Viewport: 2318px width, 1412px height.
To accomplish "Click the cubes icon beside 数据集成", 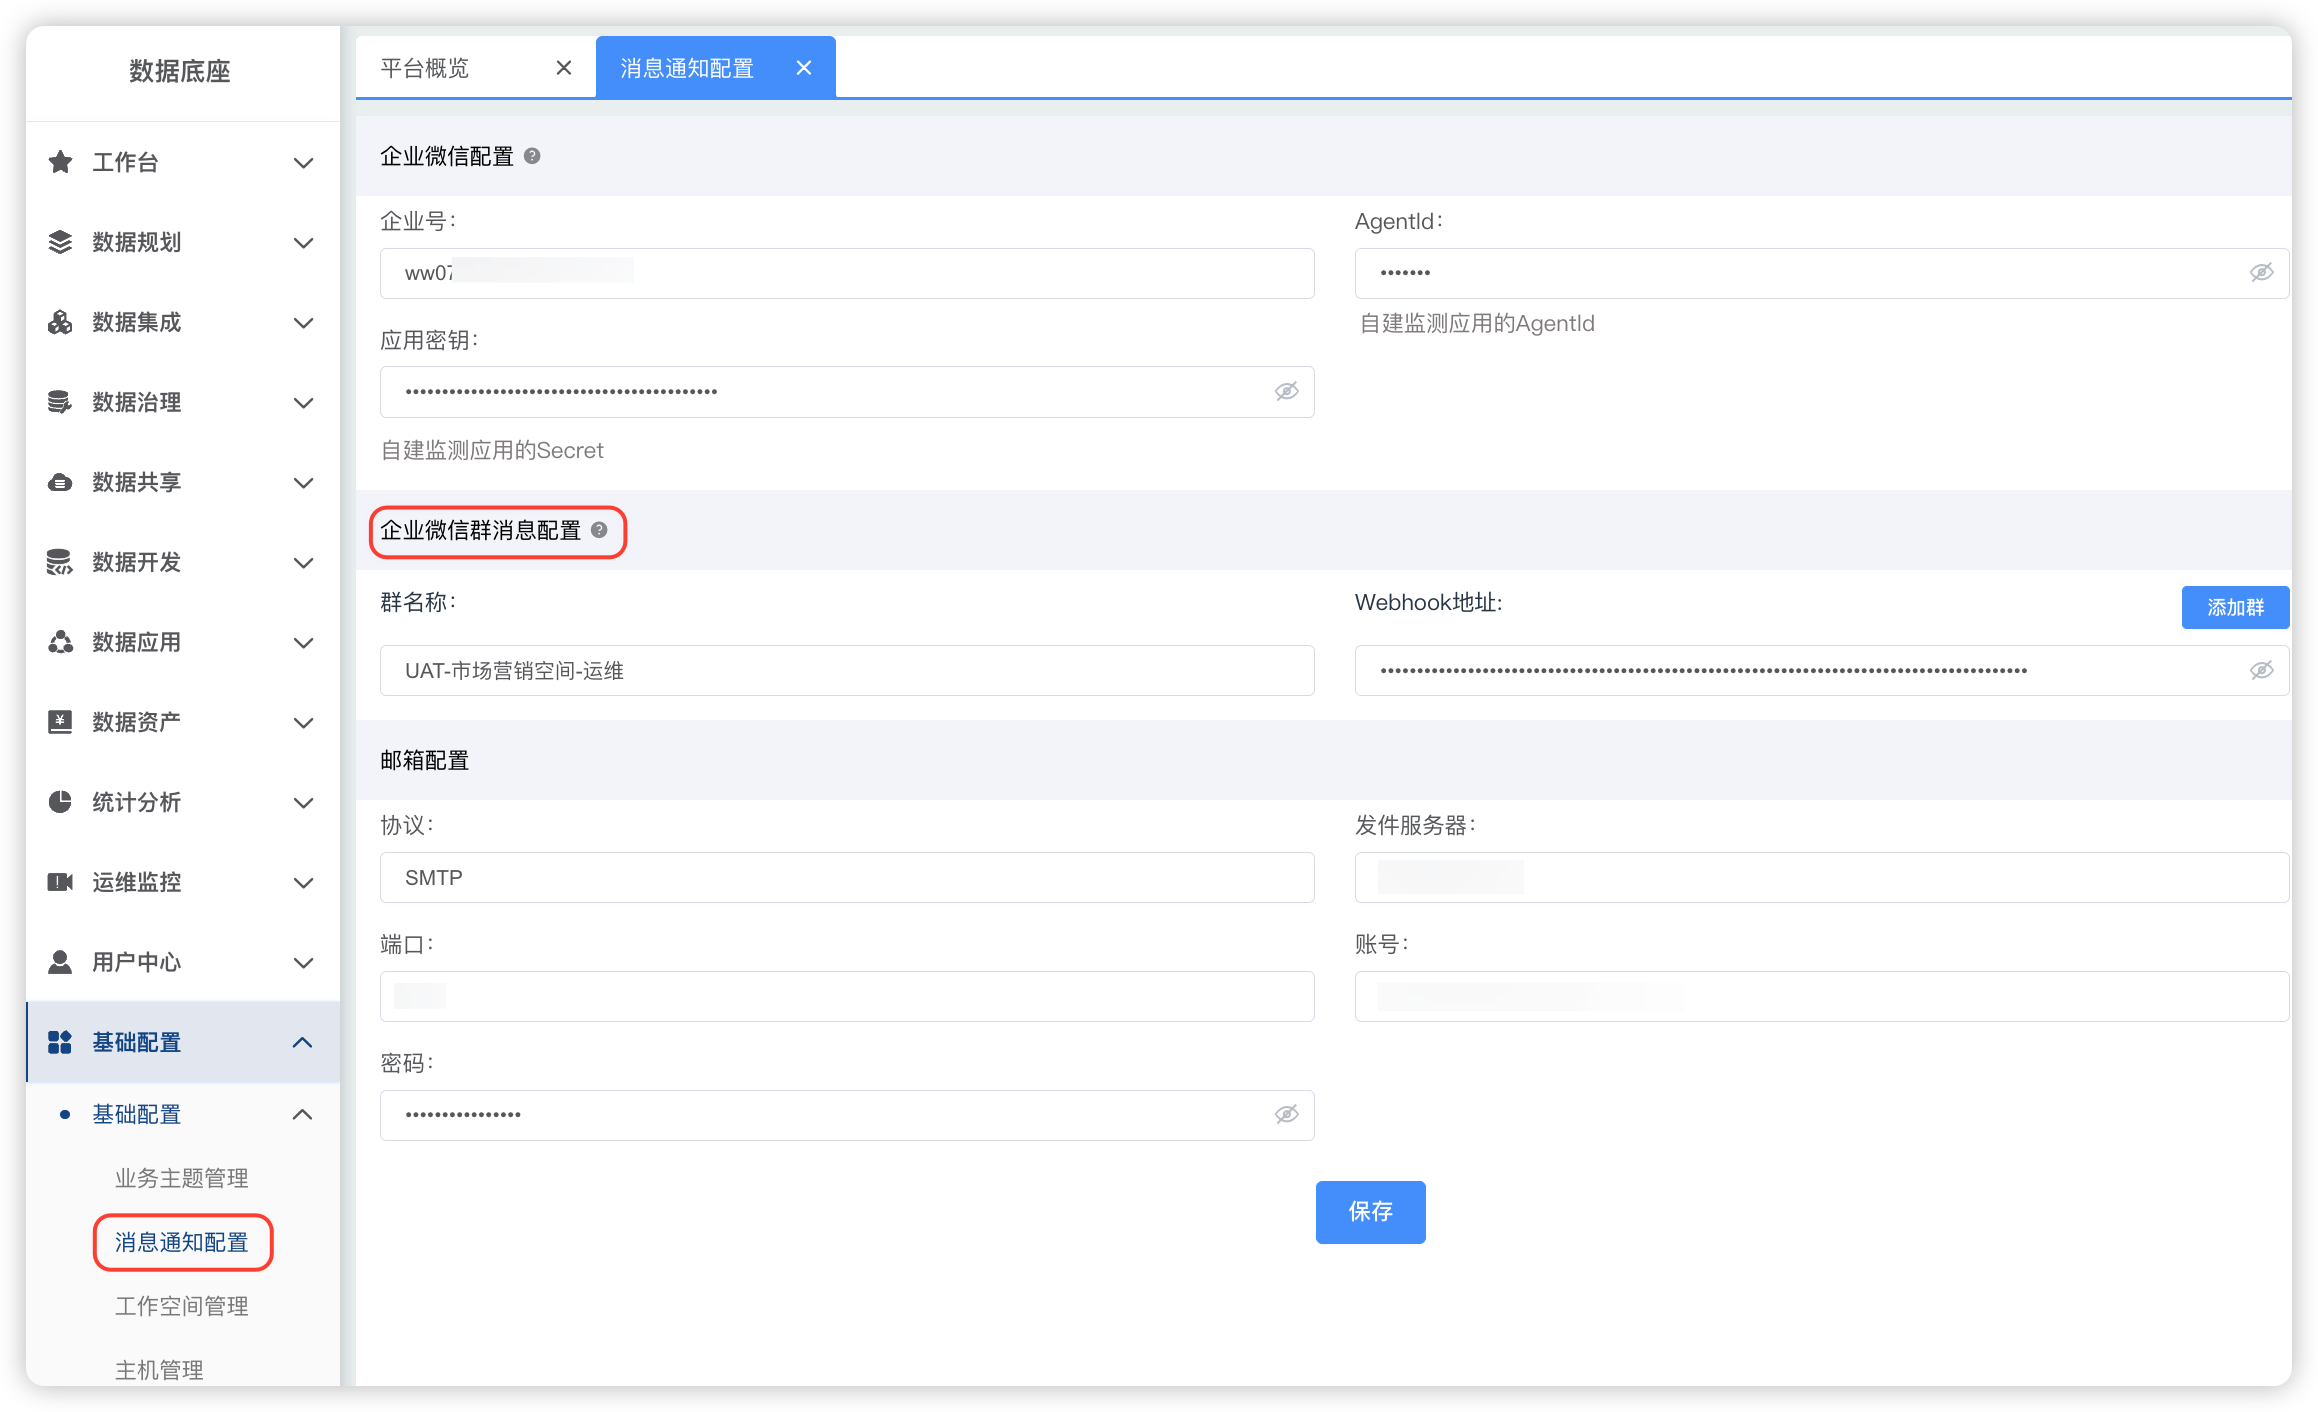I will (x=60, y=322).
